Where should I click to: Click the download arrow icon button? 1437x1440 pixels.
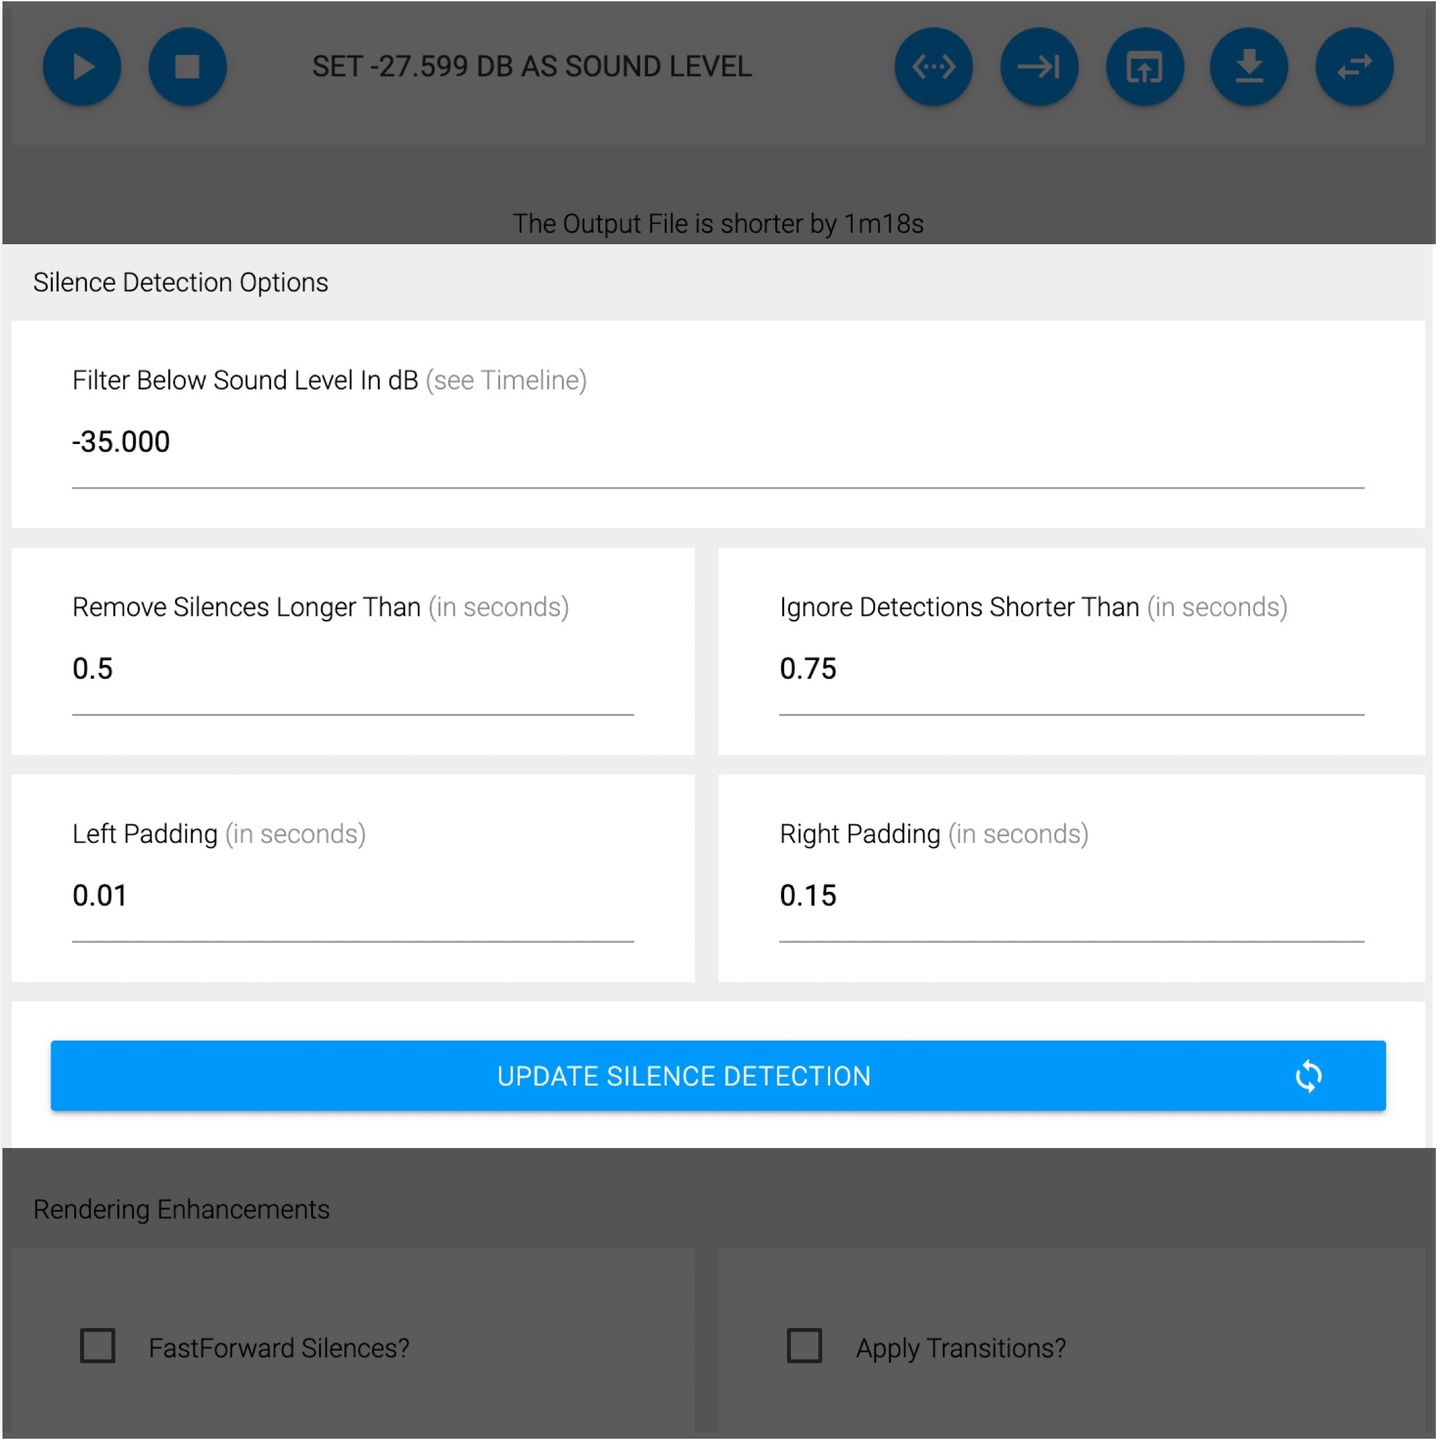(x=1249, y=67)
